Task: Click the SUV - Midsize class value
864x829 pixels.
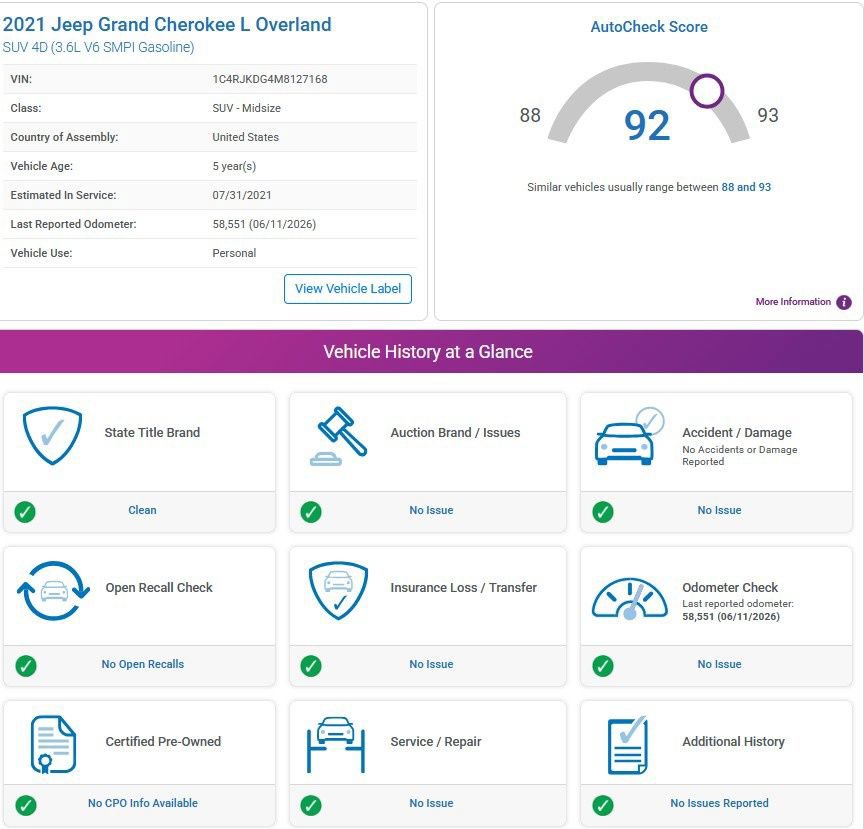Action: pyautogui.click(x=246, y=109)
